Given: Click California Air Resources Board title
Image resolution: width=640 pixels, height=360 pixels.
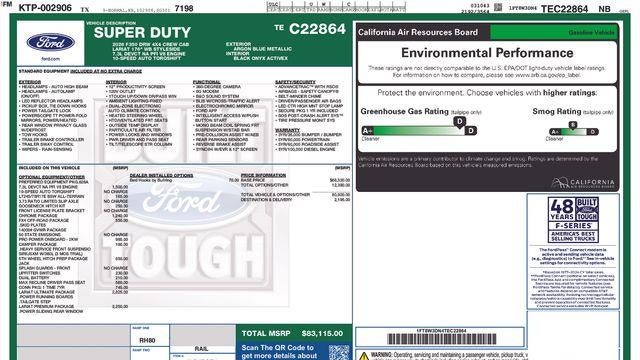Looking at the screenshot, I should click(418, 32).
